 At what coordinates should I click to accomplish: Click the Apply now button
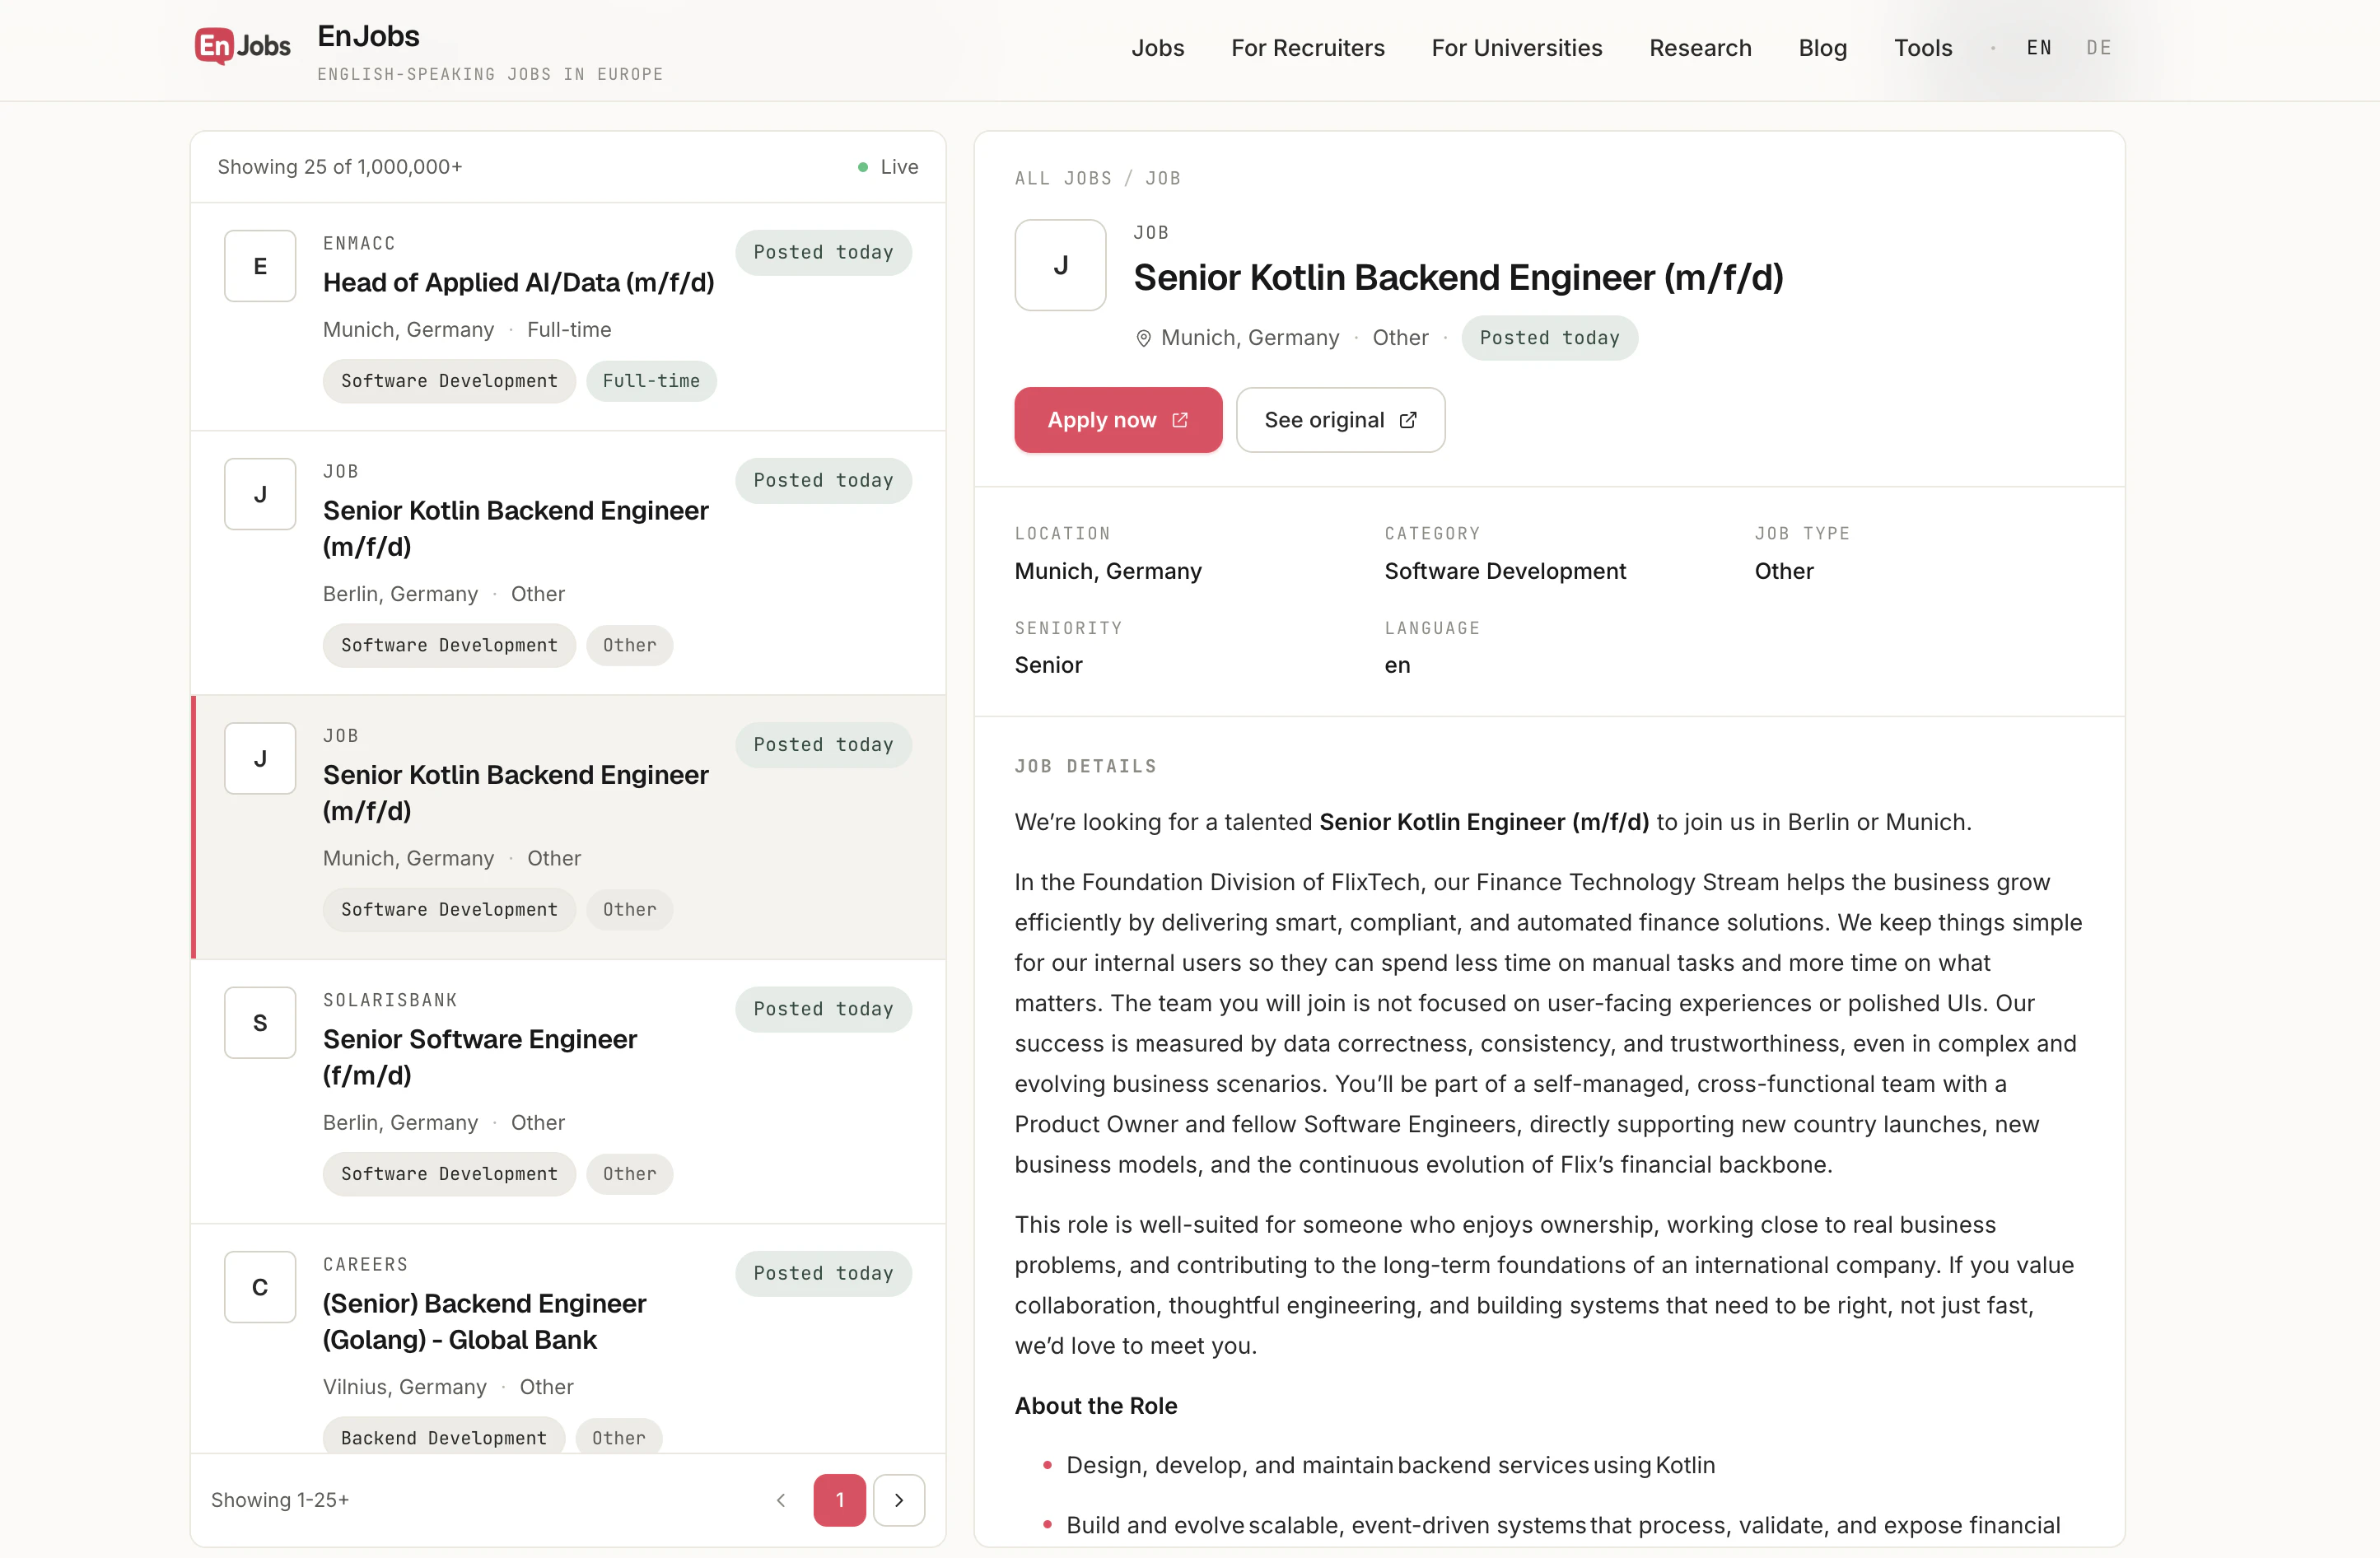point(1118,420)
